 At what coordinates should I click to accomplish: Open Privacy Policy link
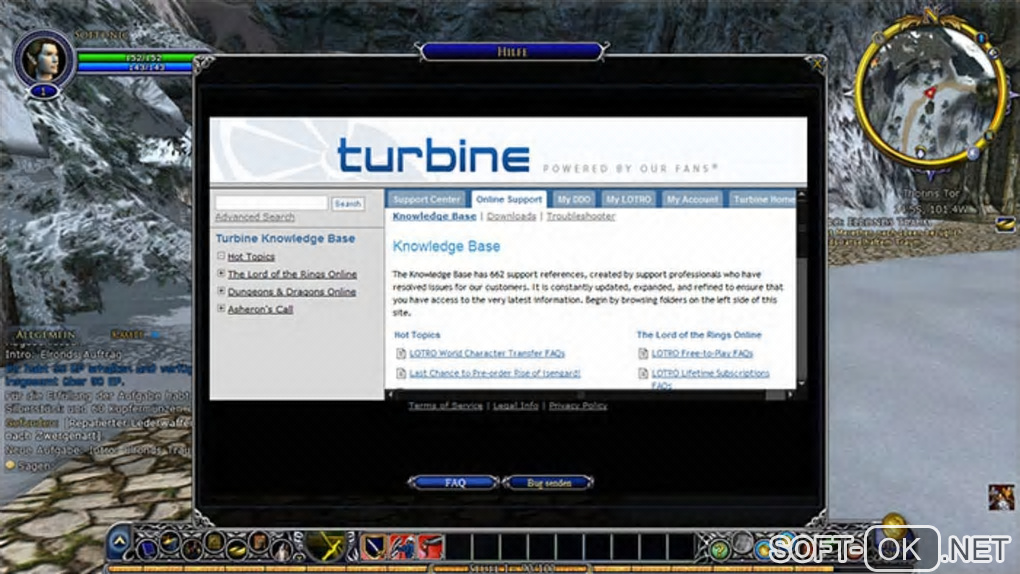tap(578, 405)
